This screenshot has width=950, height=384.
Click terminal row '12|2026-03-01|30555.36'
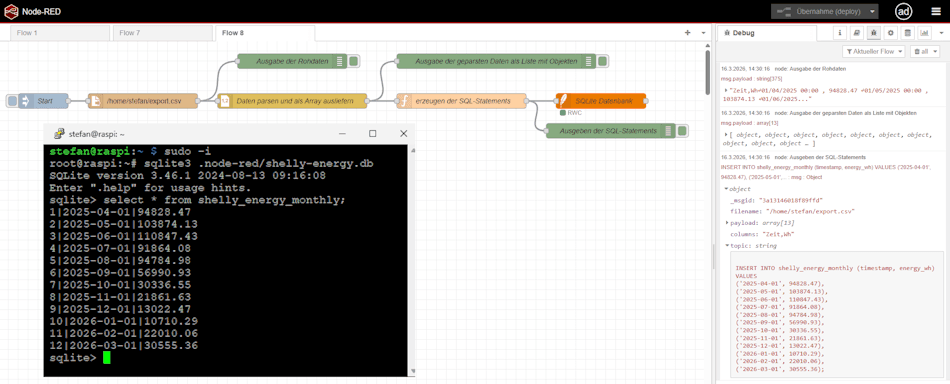(123, 345)
